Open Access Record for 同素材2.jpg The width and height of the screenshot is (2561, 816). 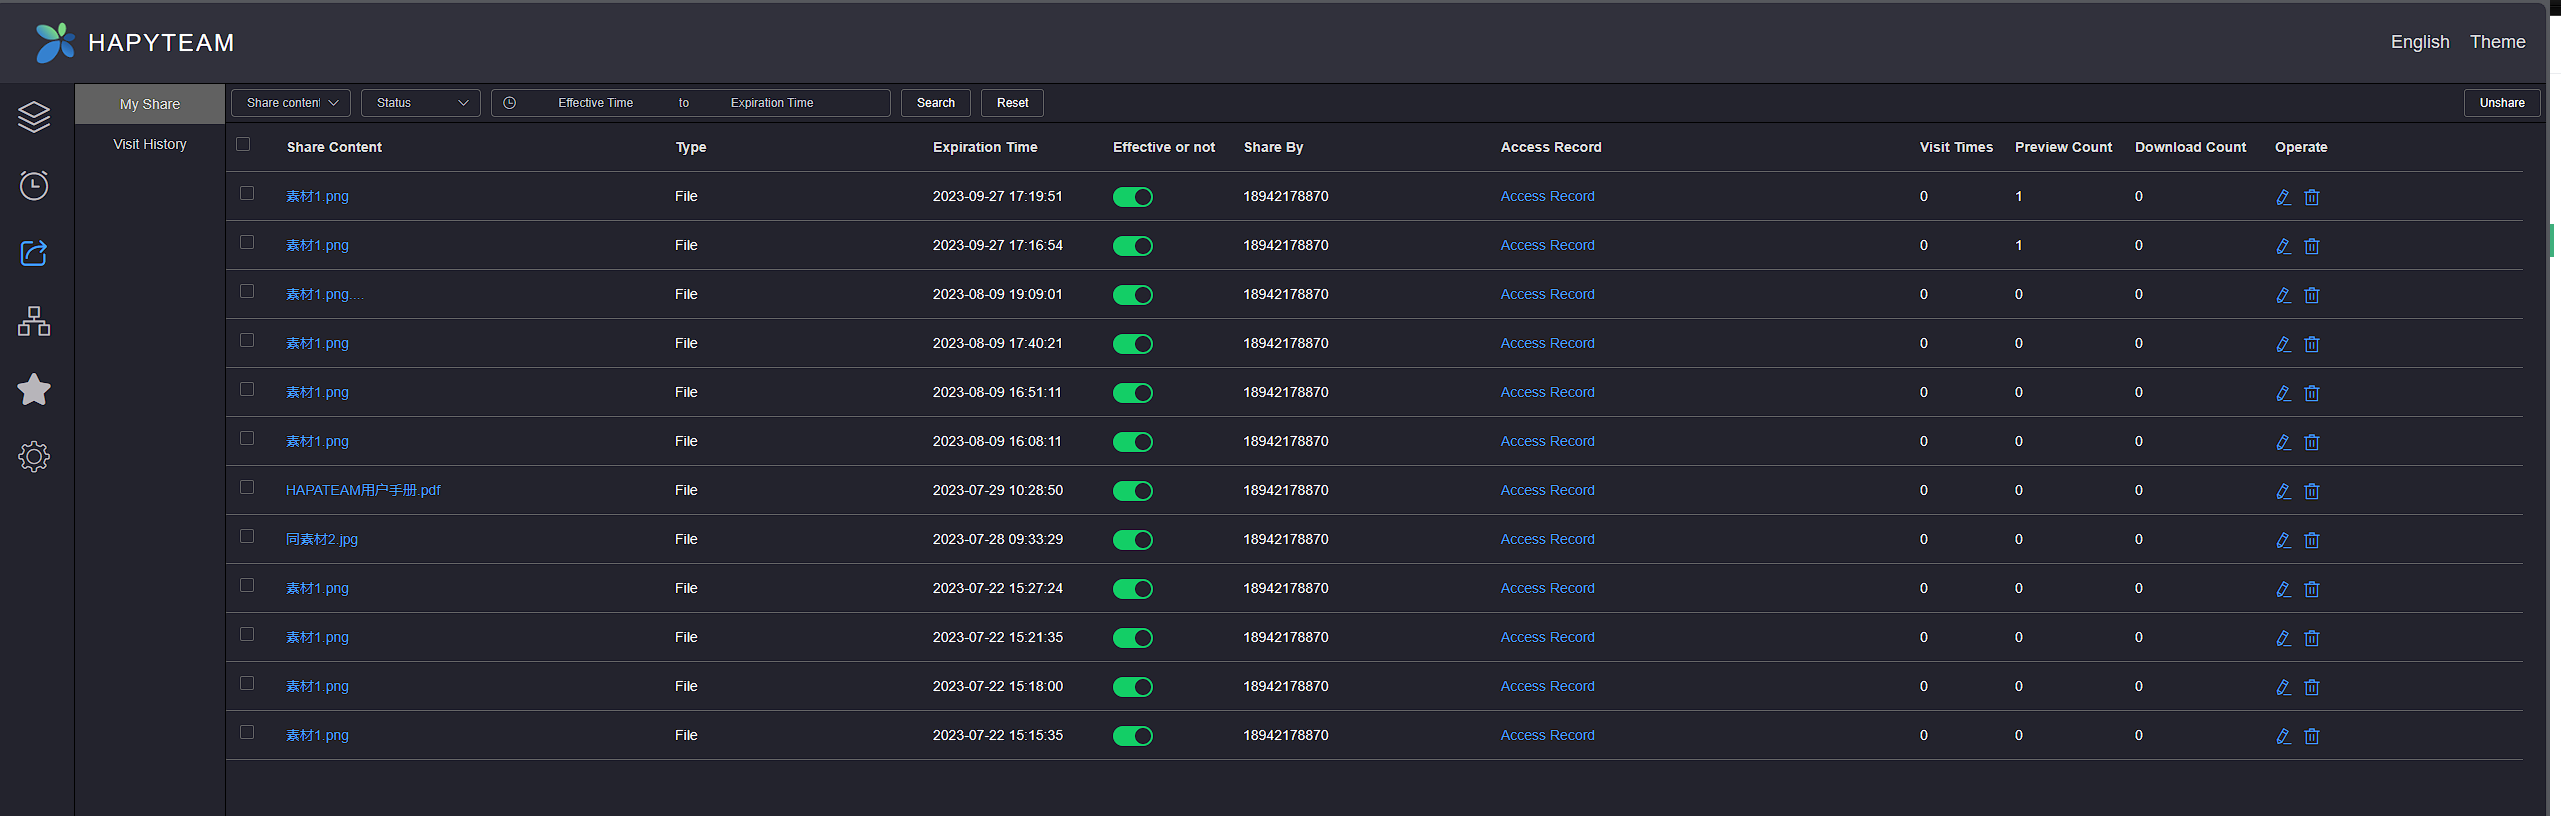click(1547, 539)
